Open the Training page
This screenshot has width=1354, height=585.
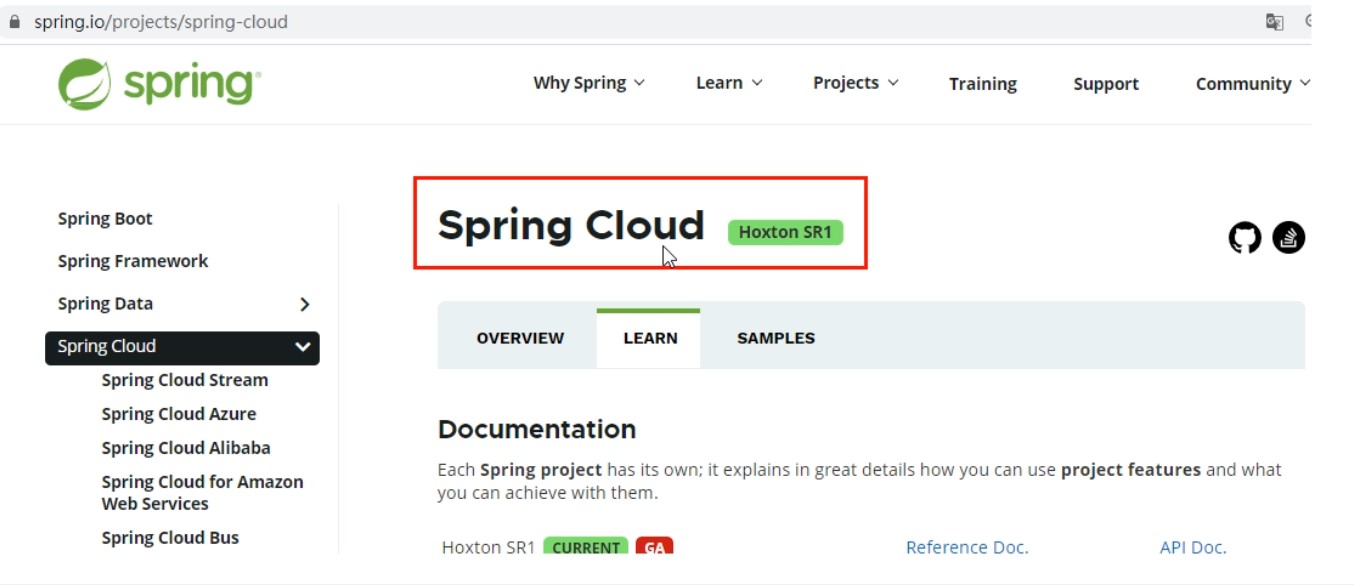click(983, 84)
